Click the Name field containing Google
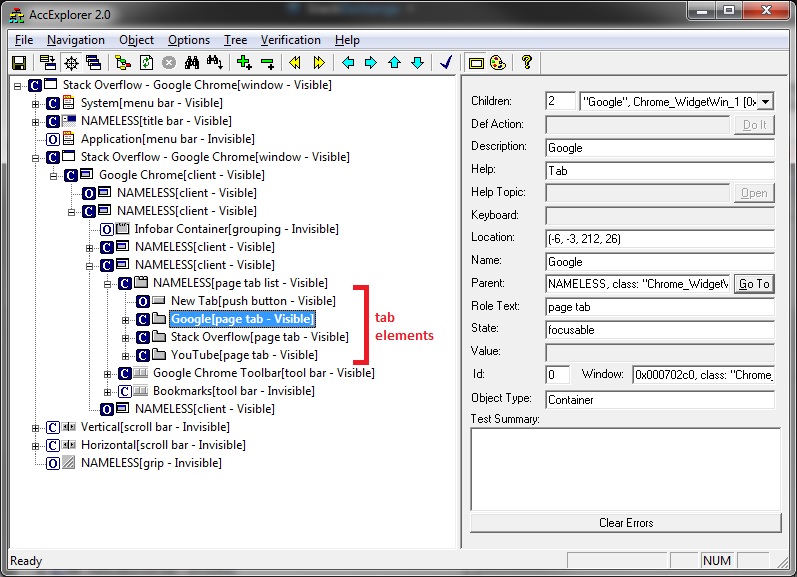 [660, 262]
